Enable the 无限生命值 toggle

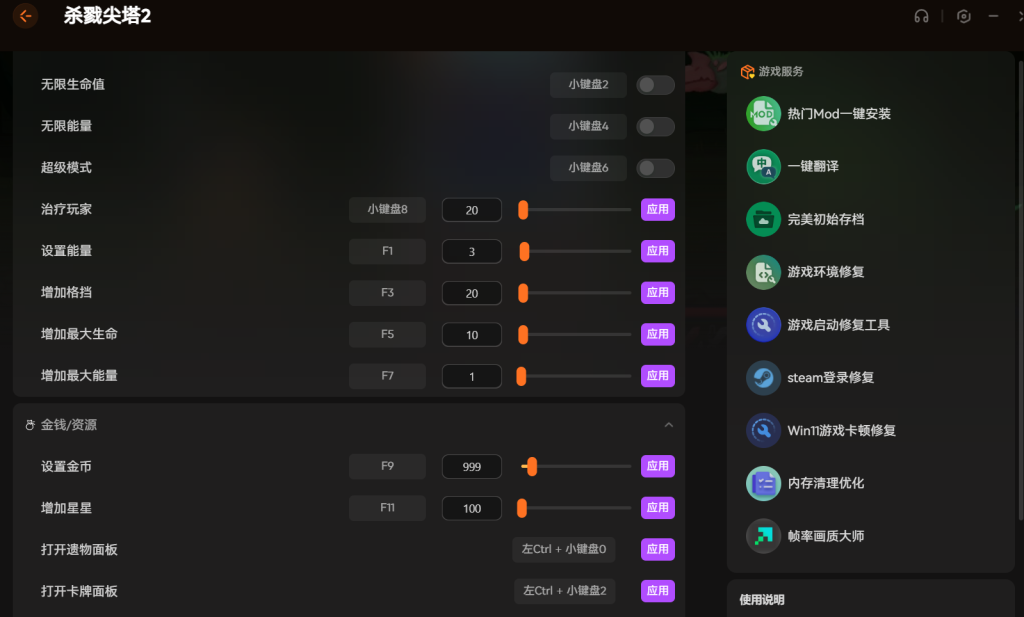coord(655,85)
